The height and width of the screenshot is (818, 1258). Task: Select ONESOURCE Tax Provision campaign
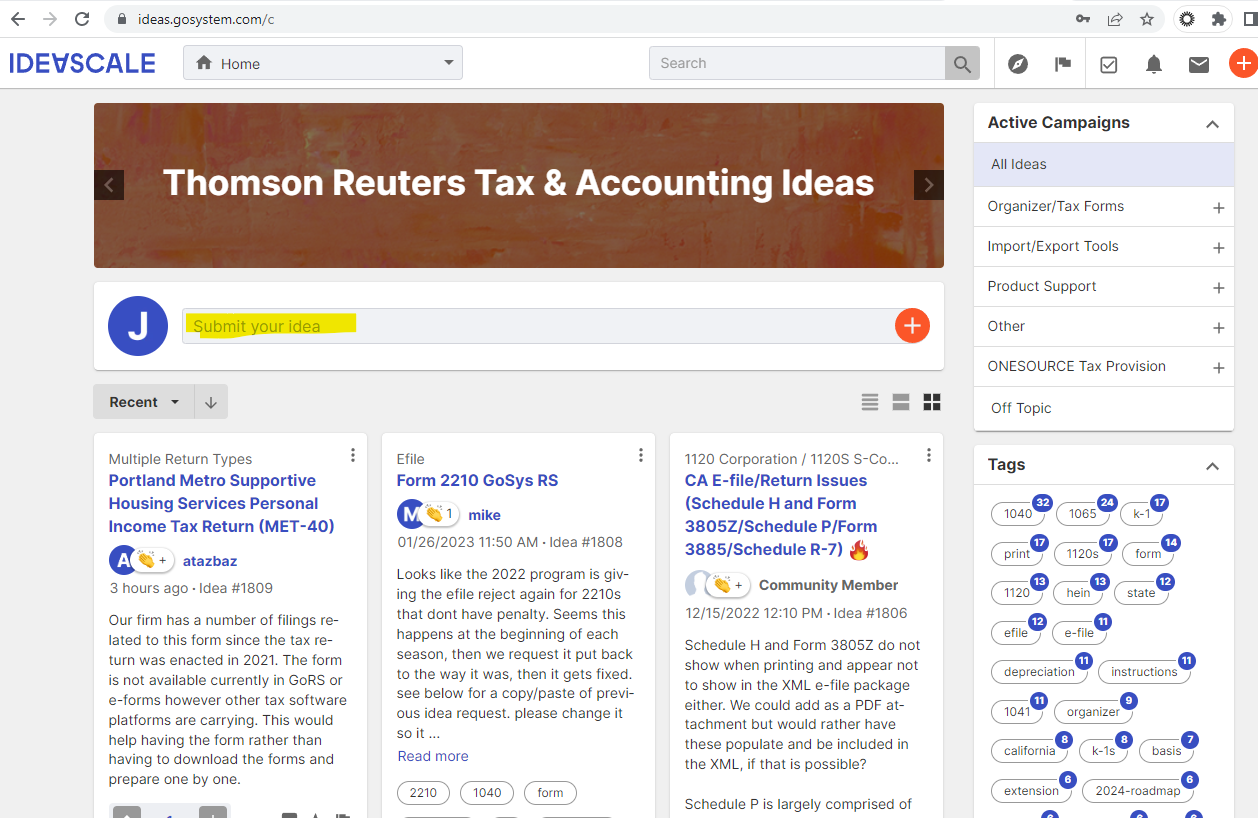(x=1077, y=366)
